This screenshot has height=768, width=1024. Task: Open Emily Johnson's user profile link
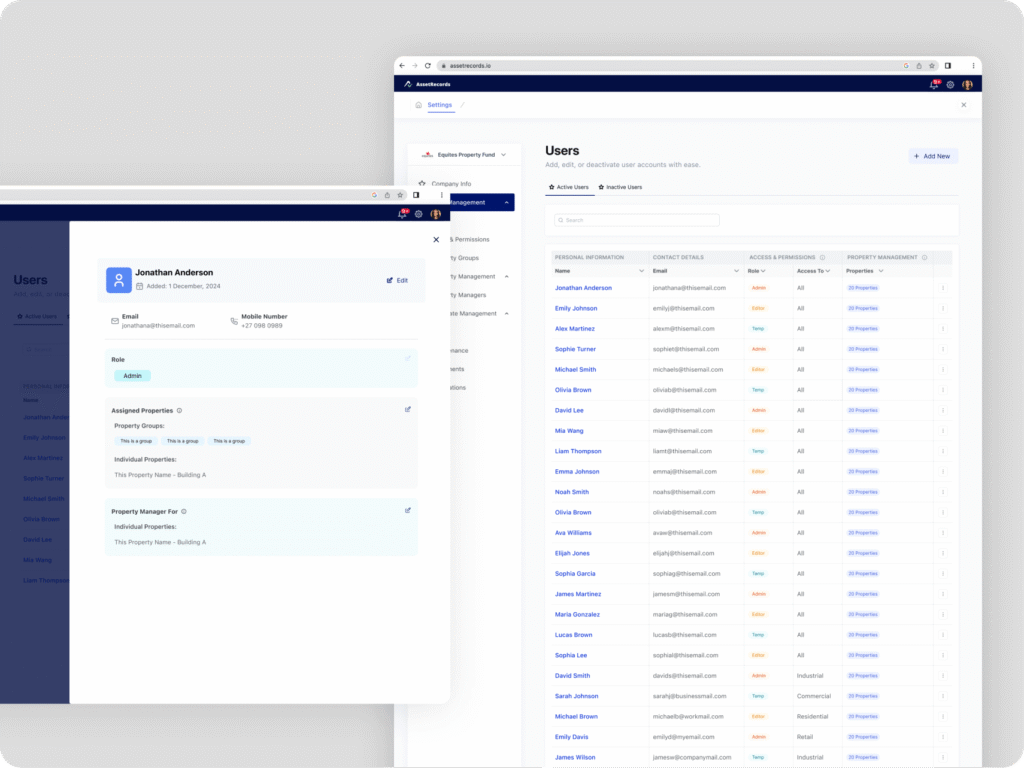[576, 308]
